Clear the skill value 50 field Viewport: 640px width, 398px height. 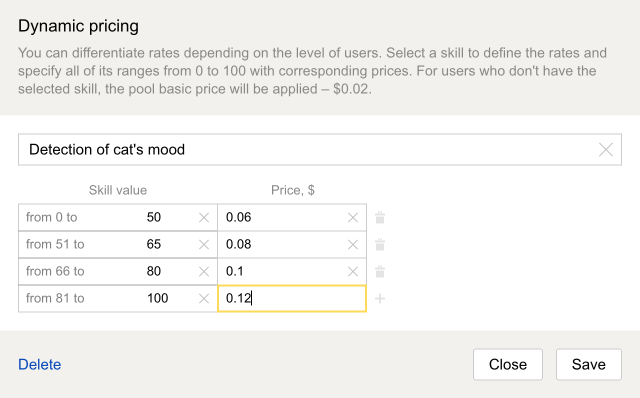[204, 218]
